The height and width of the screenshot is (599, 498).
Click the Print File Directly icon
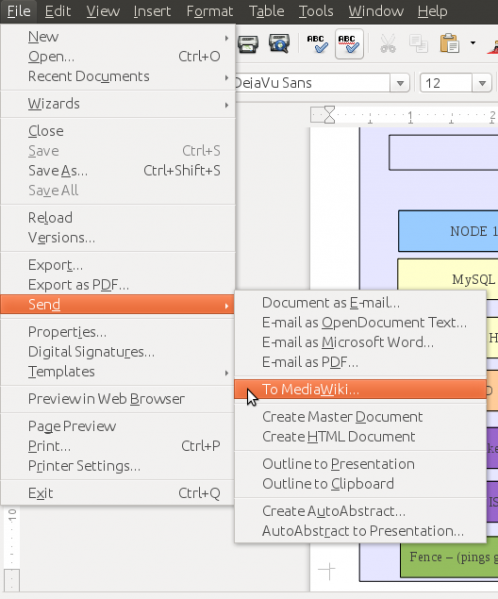(248, 44)
